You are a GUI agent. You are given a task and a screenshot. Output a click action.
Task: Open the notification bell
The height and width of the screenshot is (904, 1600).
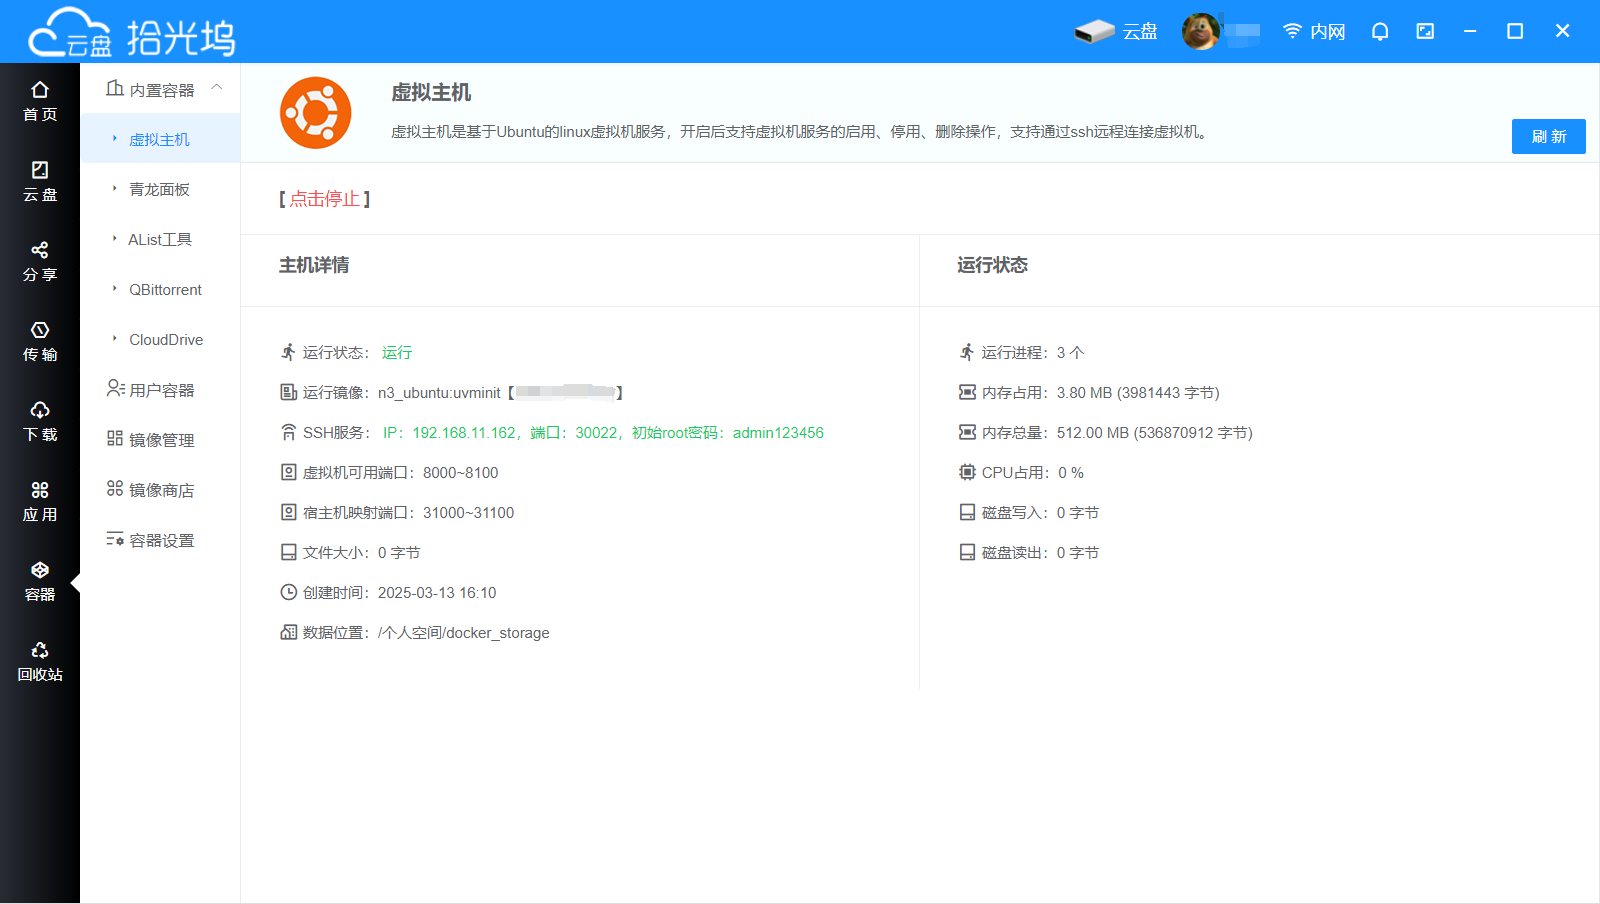tap(1380, 31)
